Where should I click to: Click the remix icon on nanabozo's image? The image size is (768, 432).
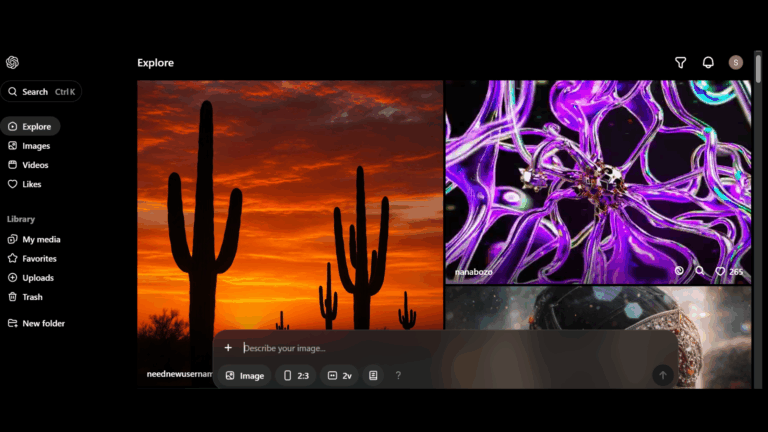(x=679, y=271)
